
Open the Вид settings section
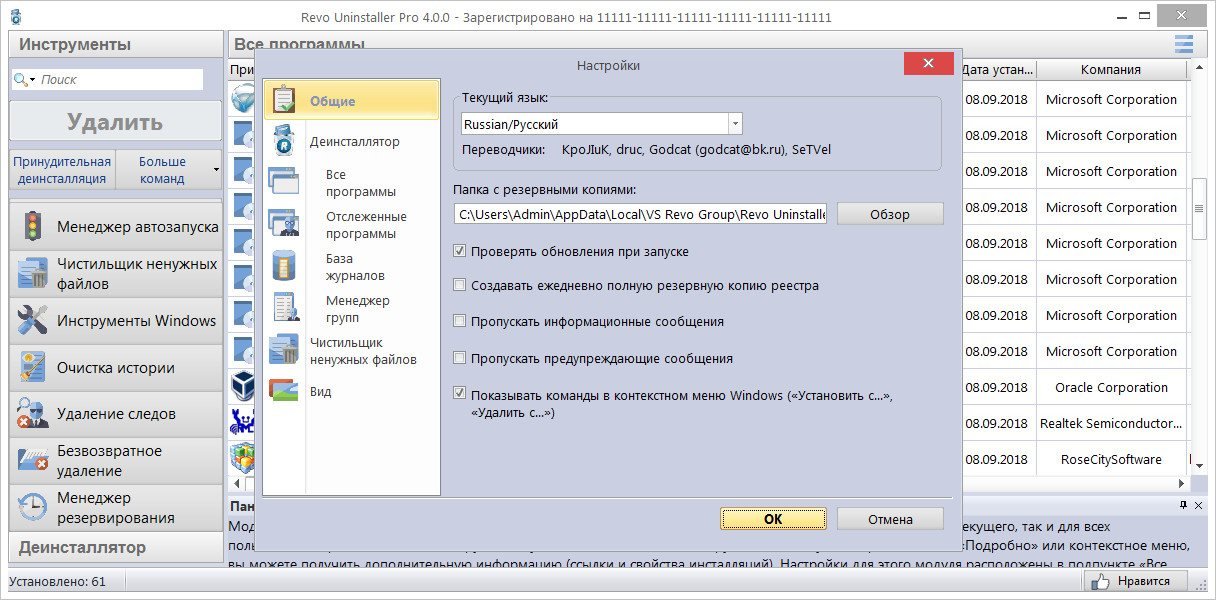click(x=320, y=391)
